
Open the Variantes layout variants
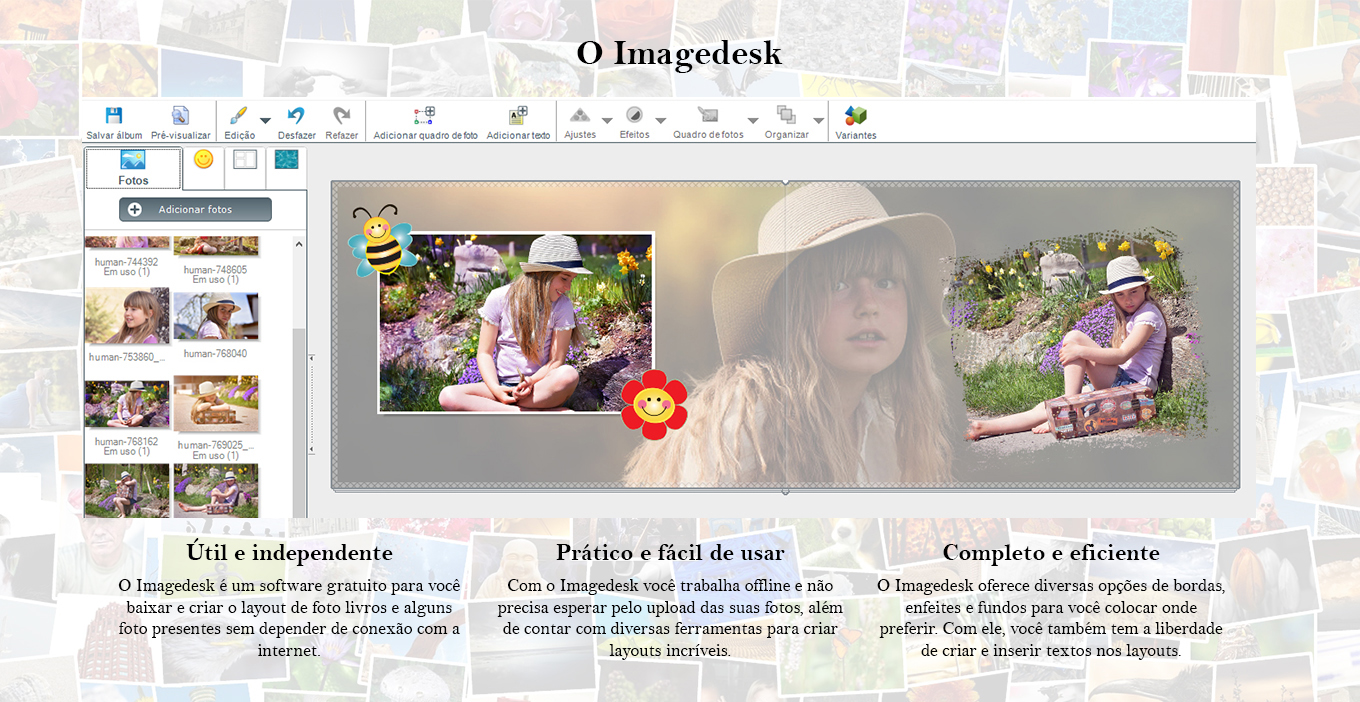[856, 123]
